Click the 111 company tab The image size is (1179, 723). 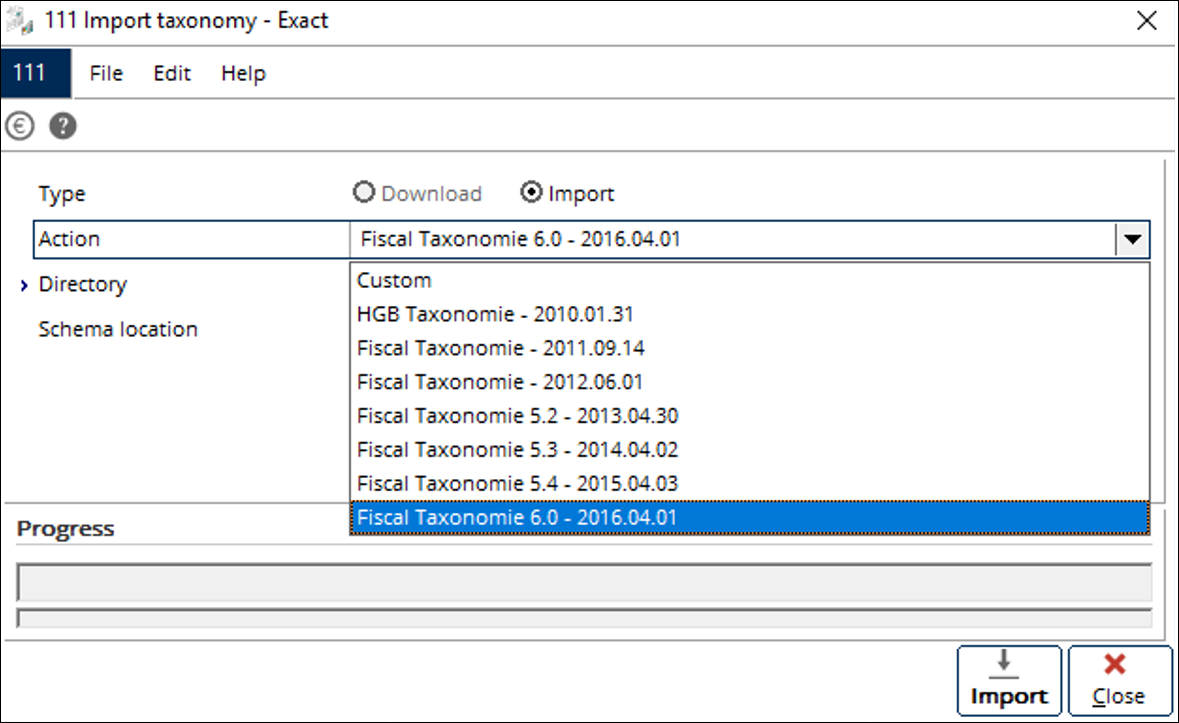point(35,73)
